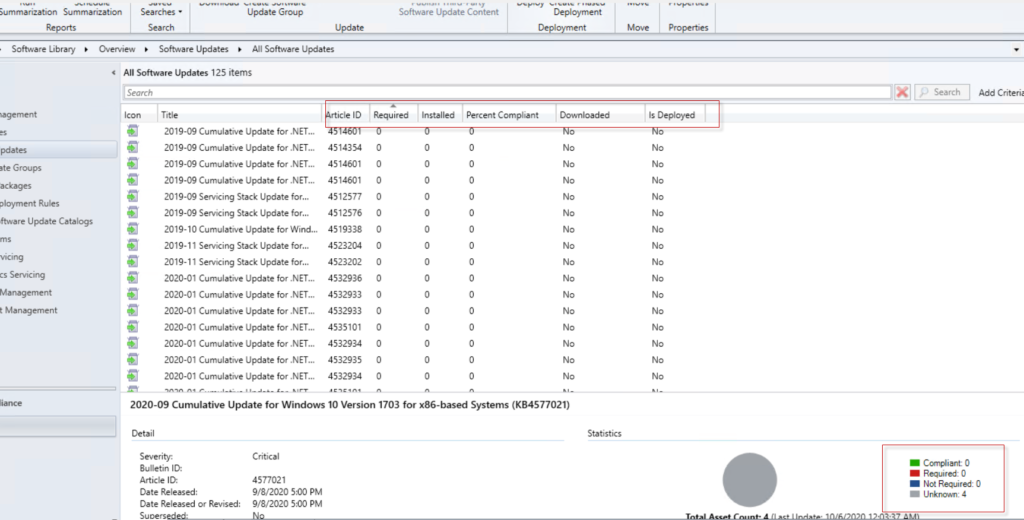
Task: Expand the arrow after Software Updates breadcrumb
Action: click(x=240, y=49)
